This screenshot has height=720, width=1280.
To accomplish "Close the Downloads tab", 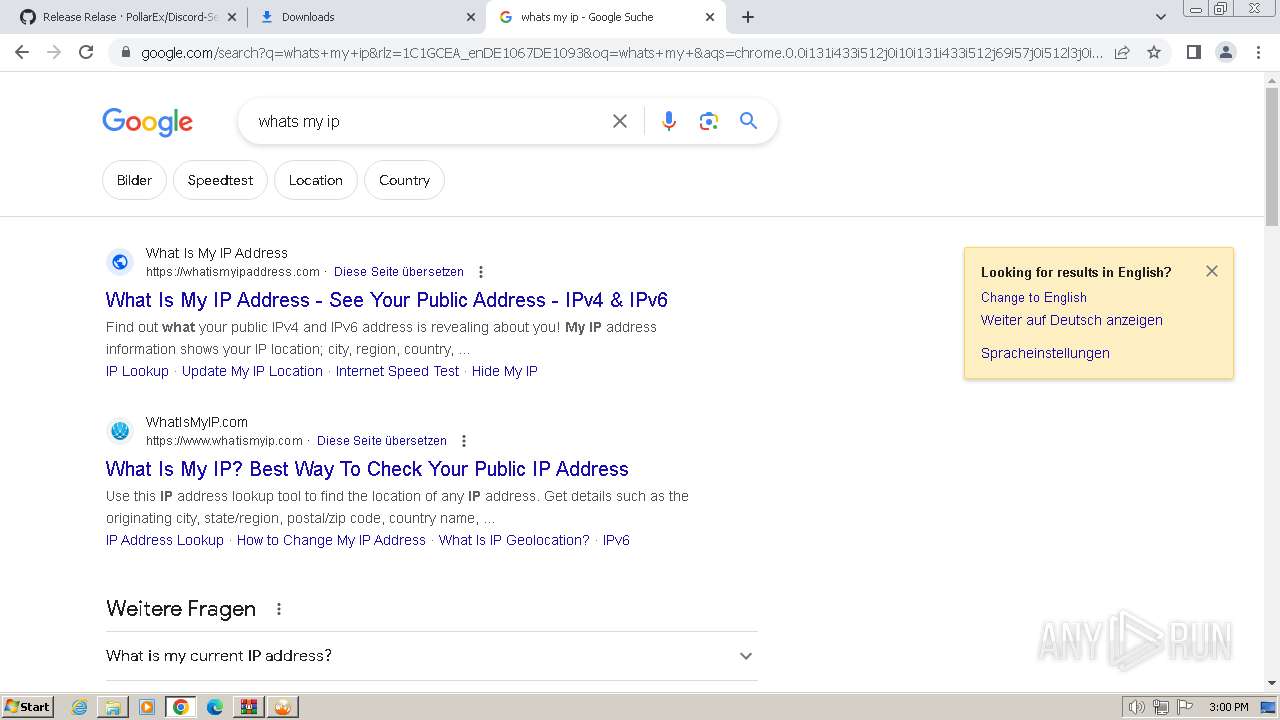I will 471,17.
